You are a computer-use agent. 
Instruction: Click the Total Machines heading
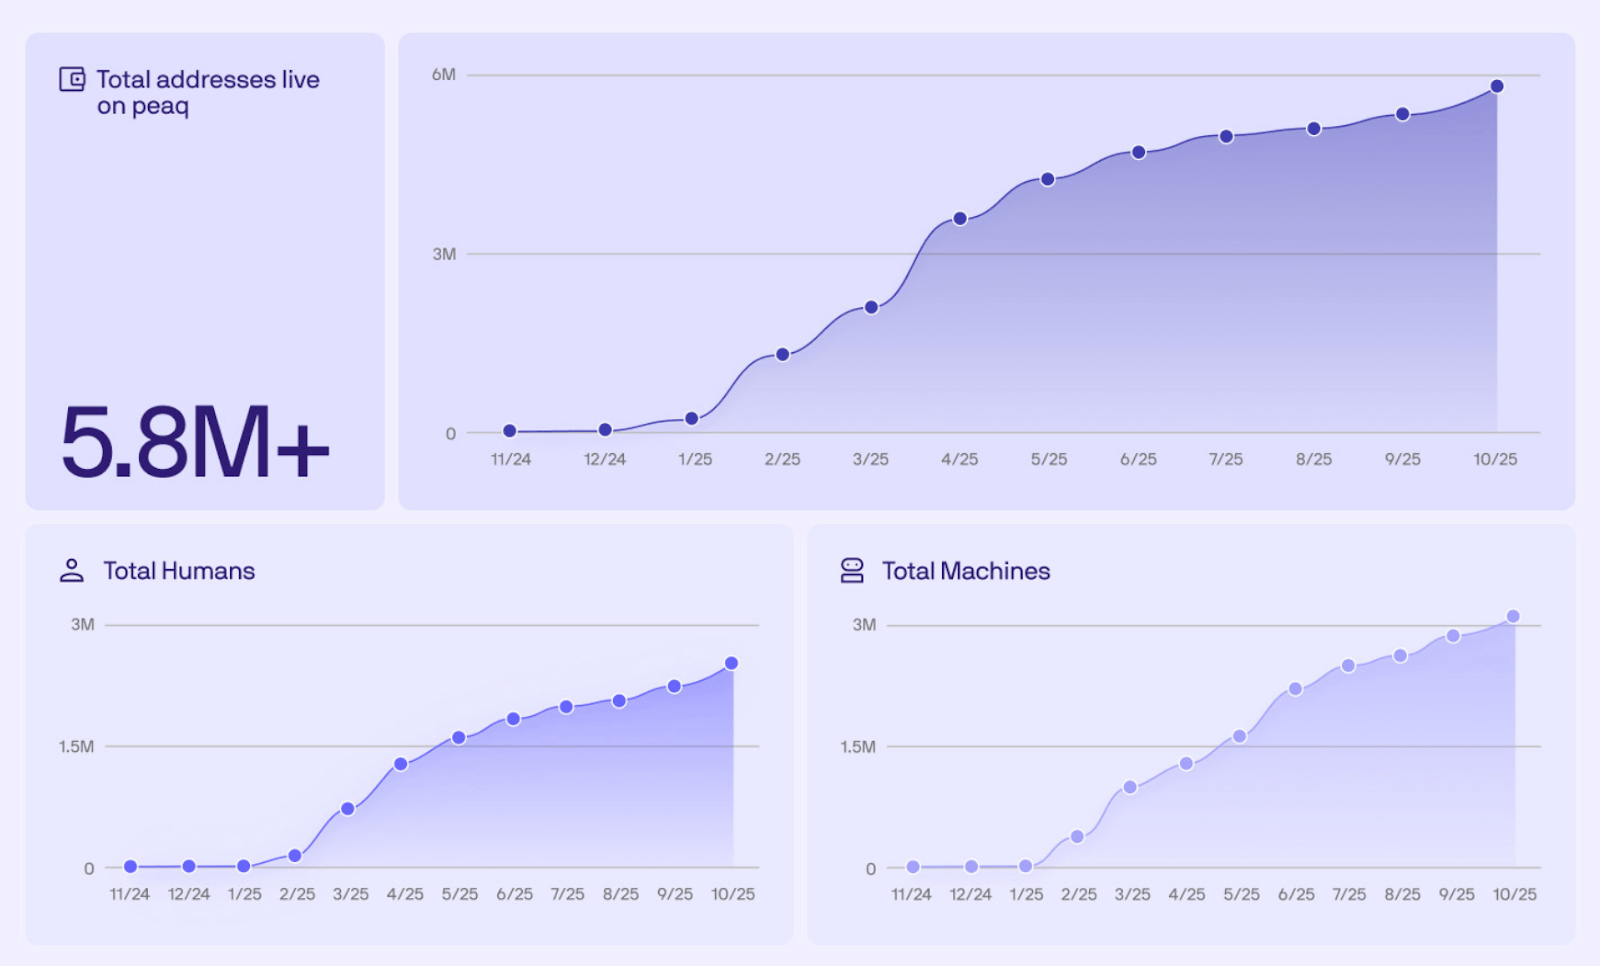click(966, 571)
